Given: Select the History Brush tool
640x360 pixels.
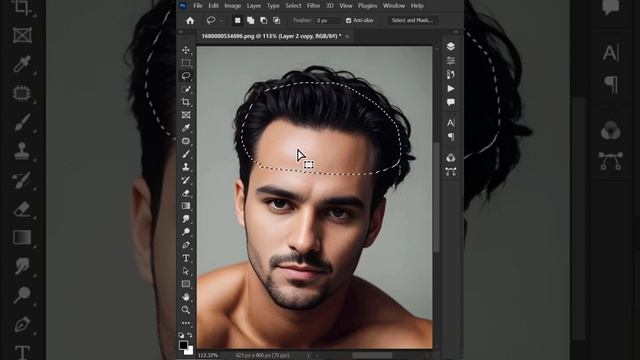Looking at the screenshot, I should pos(186,180).
